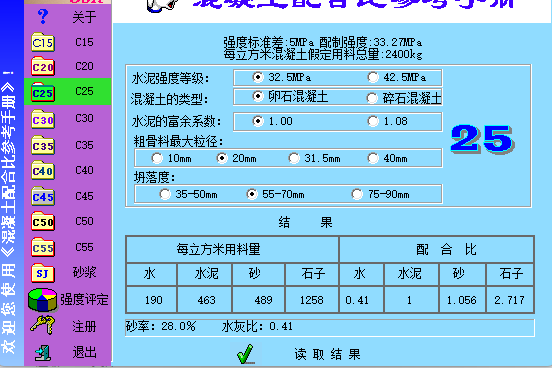Select 31.5mm maximum aggregate size

[x=294, y=158]
